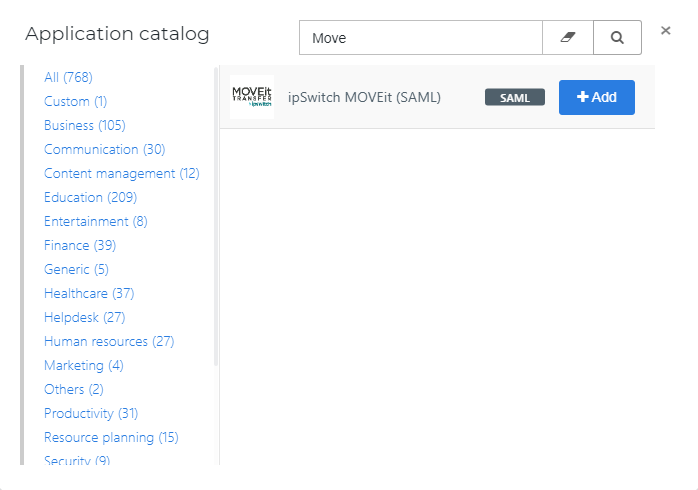Show All (768) applications
698x490 pixels.
pos(68,77)
